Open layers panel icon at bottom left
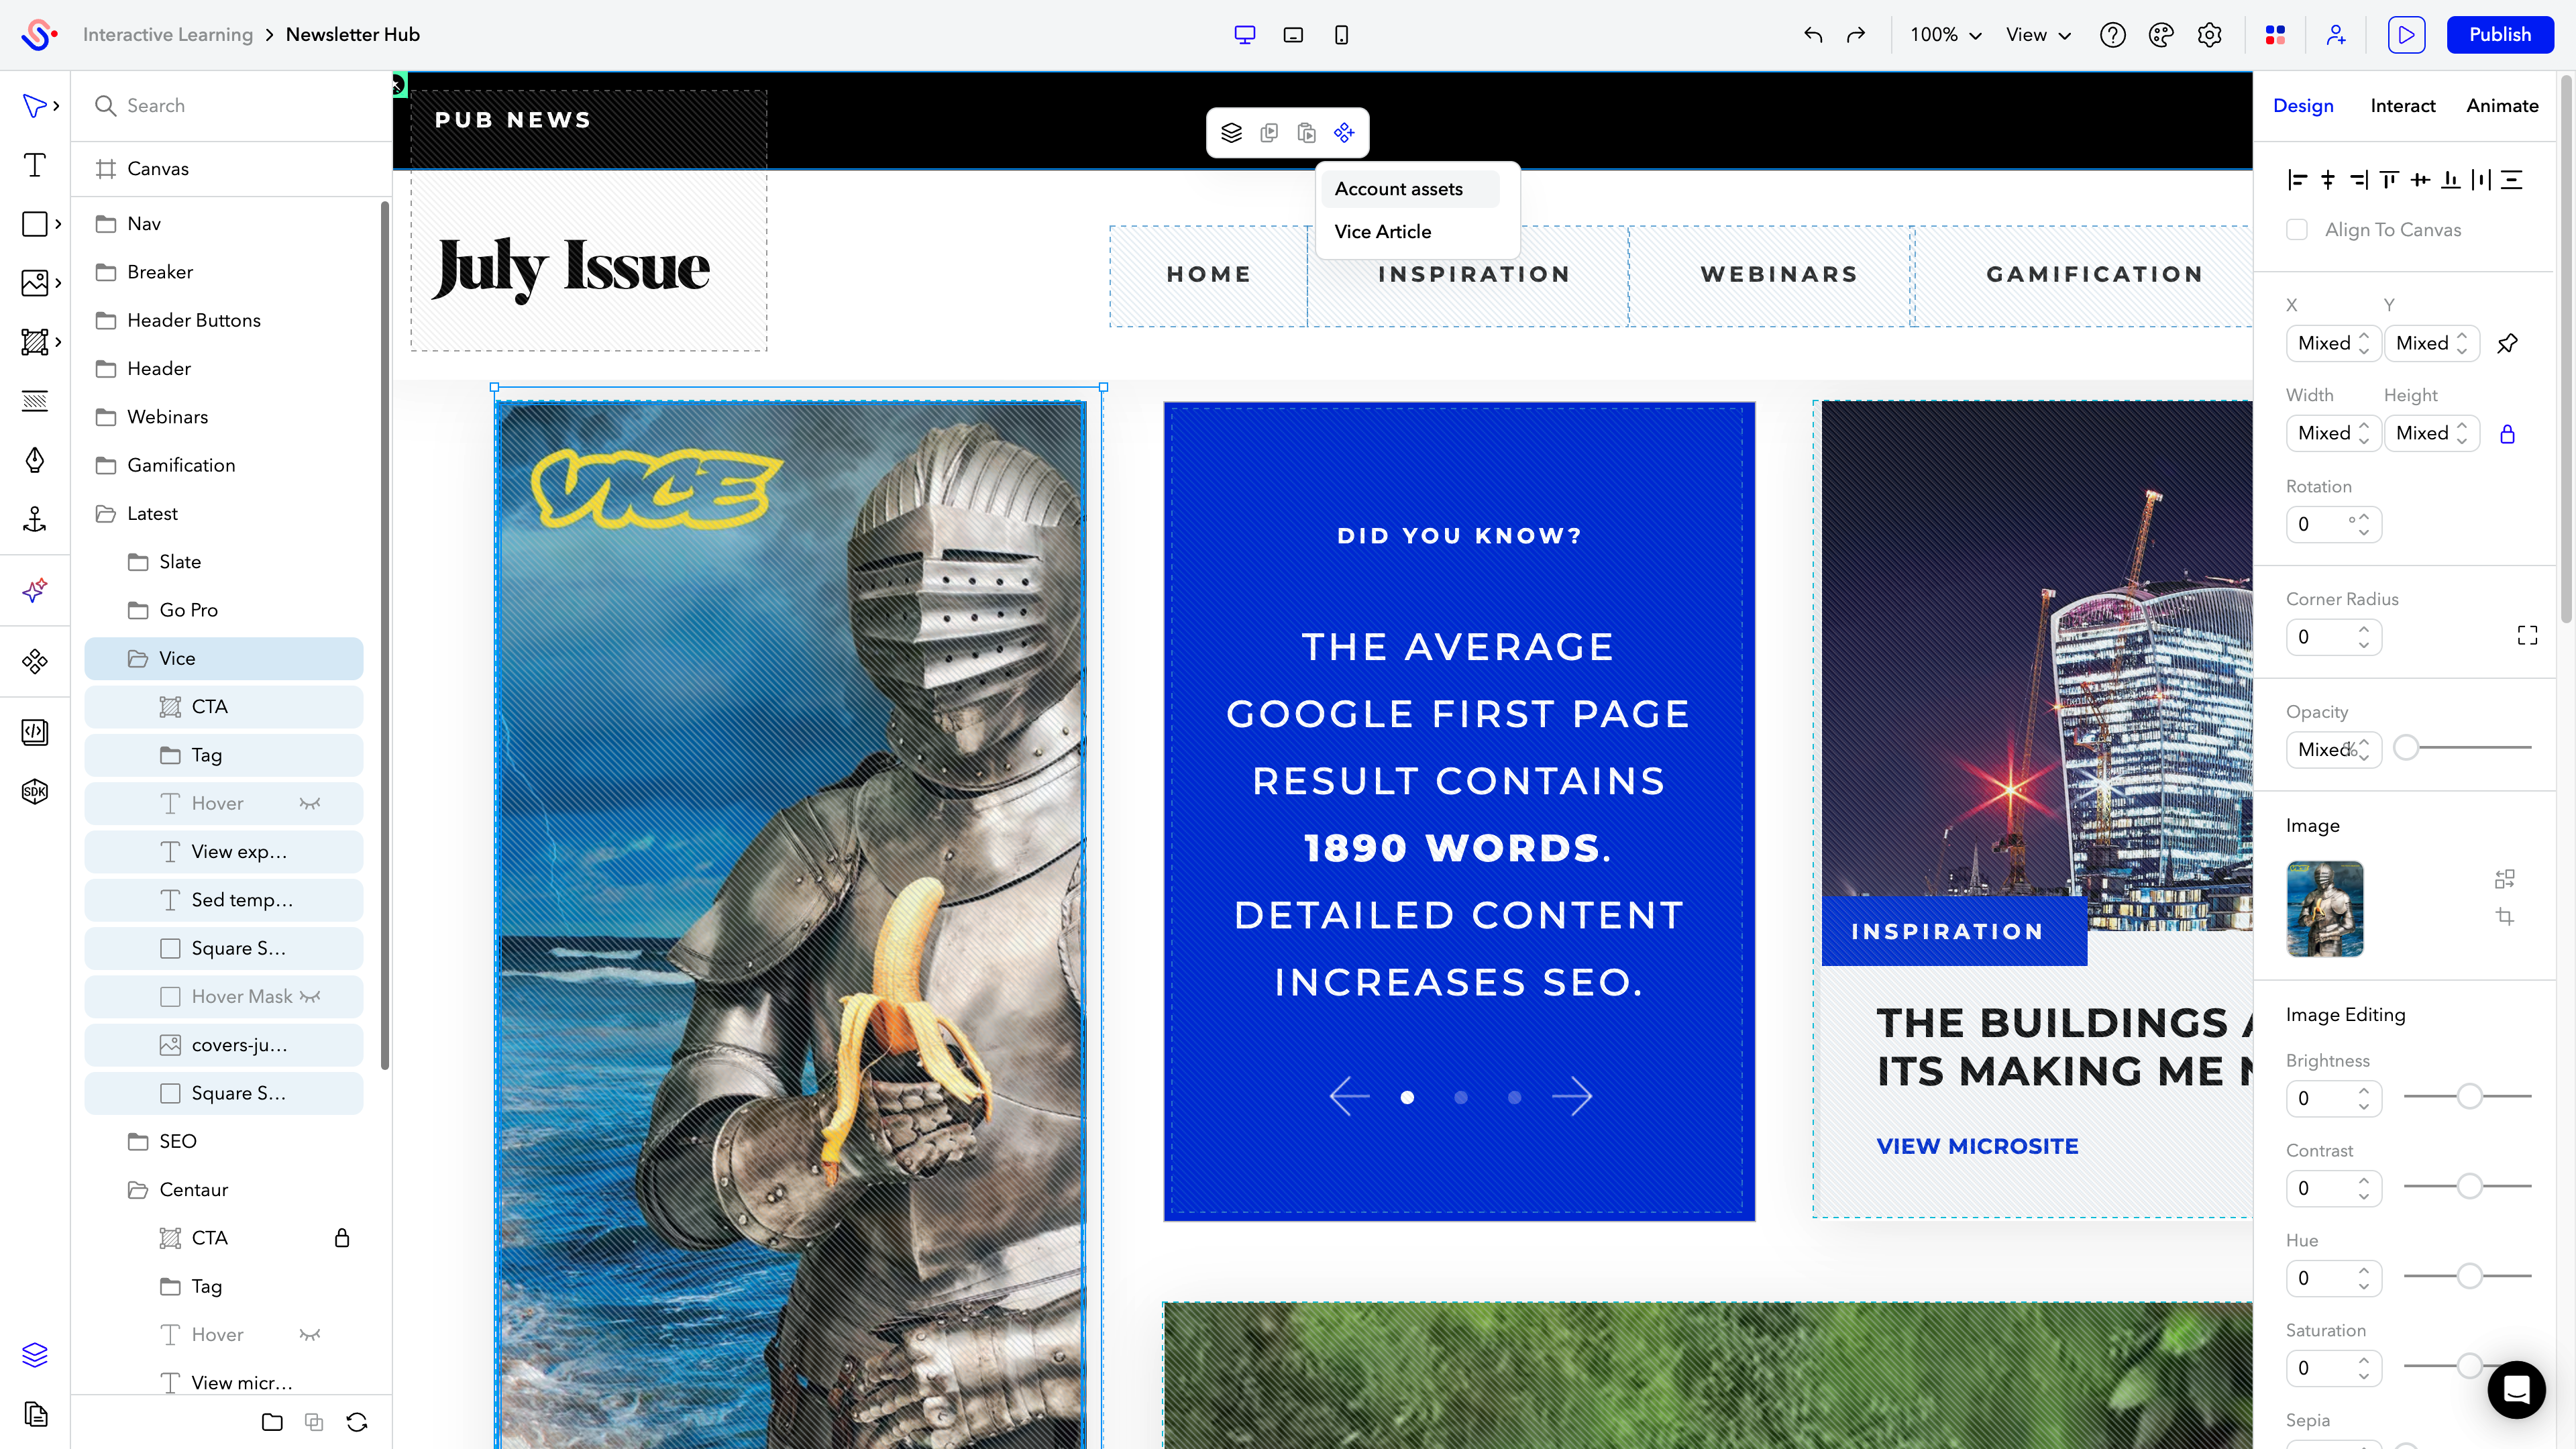2576x1449 pixels. click(x=34, y=1355)
